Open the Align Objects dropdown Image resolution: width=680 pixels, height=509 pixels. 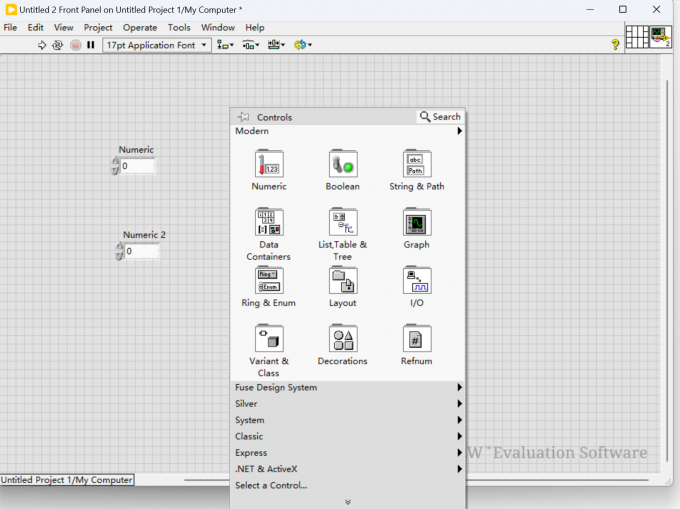coord(225,45)
